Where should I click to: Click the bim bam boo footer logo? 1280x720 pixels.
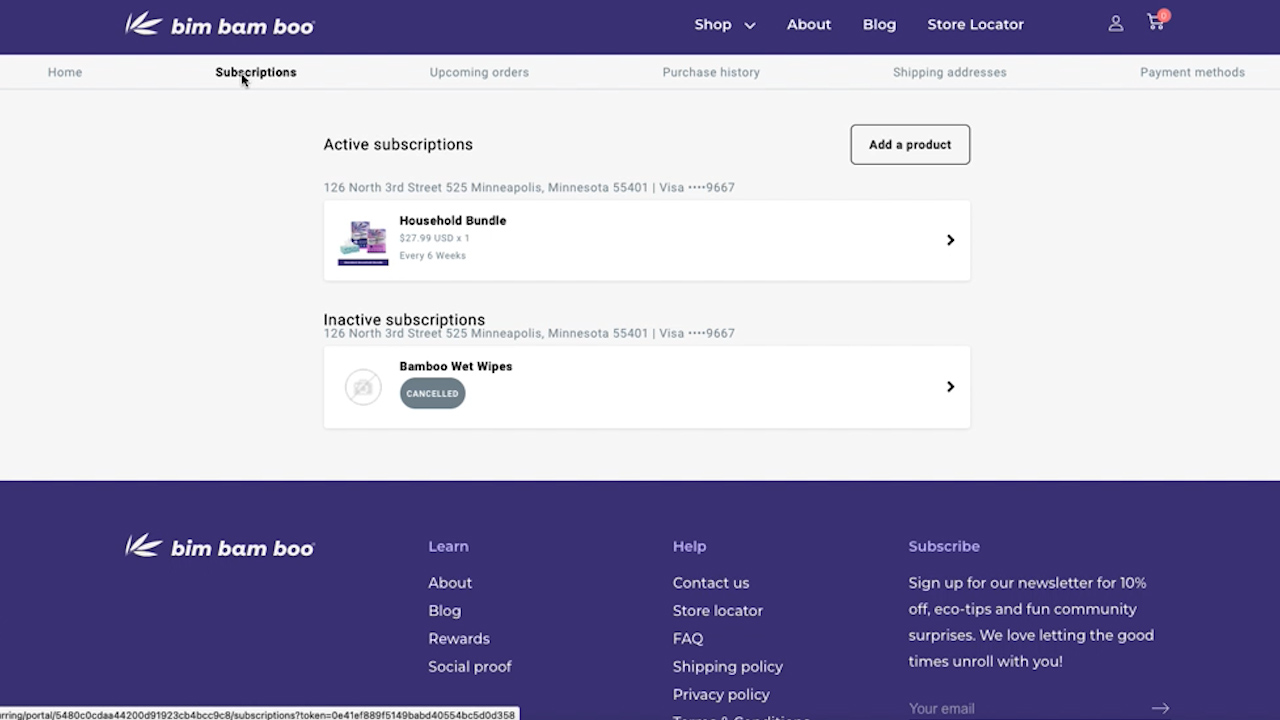(x=220, y=546)
